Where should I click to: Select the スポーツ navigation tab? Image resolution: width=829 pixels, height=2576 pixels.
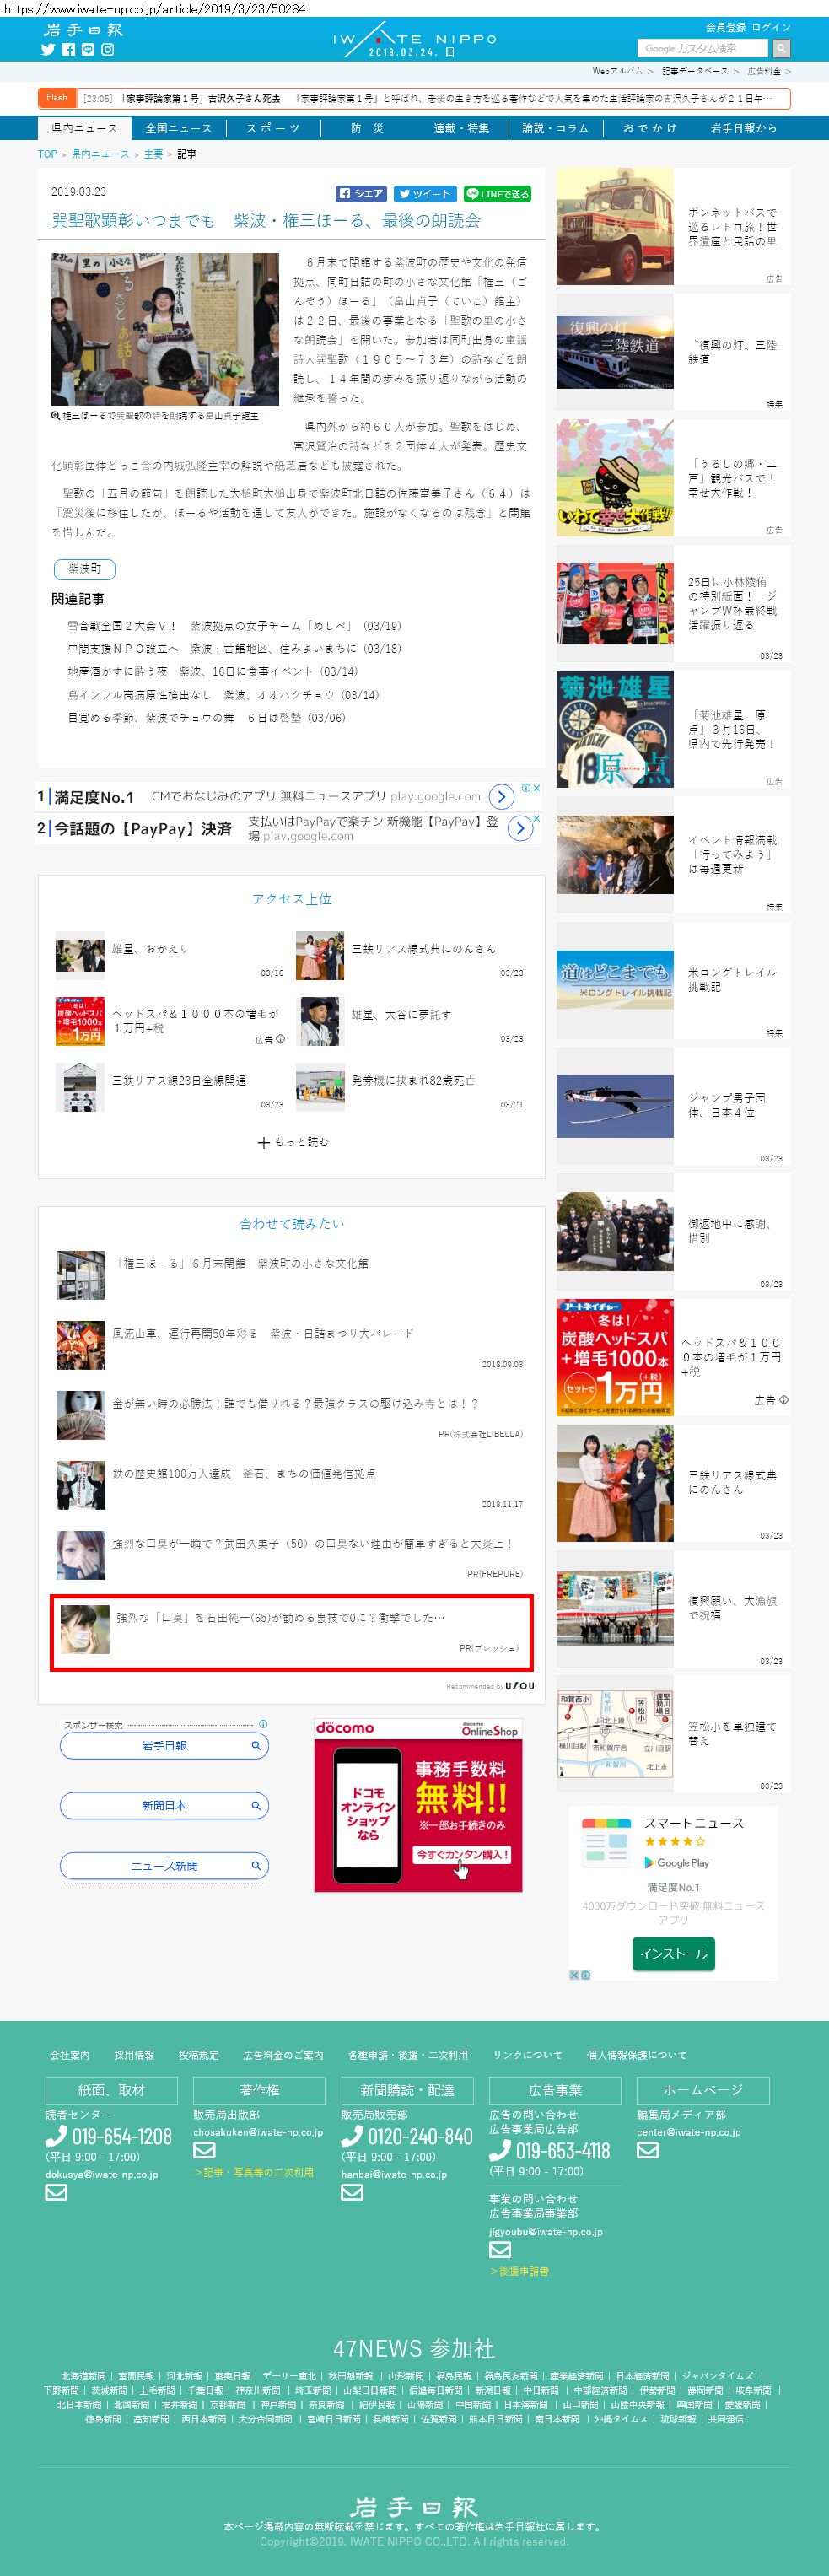(273, 128)
